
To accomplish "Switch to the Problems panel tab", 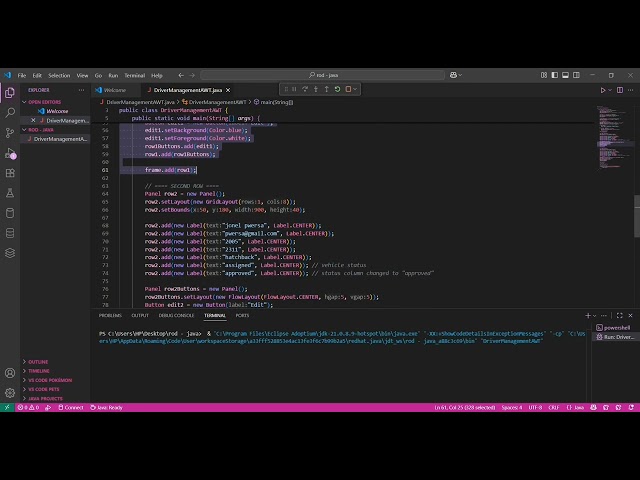I will 110,316.
